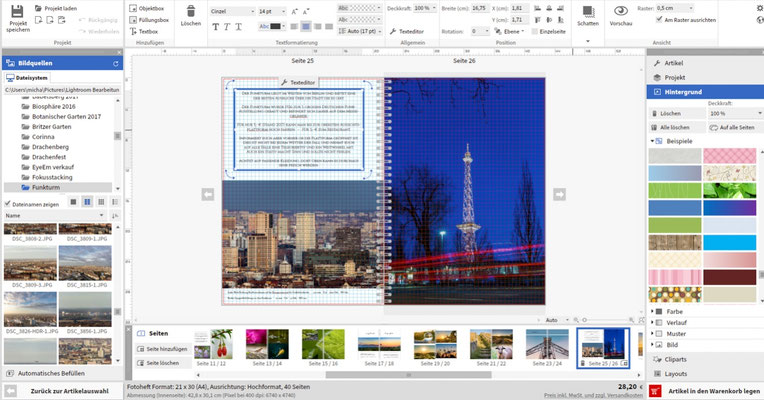Toggle italic text formatting
The image size is (764, 400).
pyautogui.click(x=227, y=27)
